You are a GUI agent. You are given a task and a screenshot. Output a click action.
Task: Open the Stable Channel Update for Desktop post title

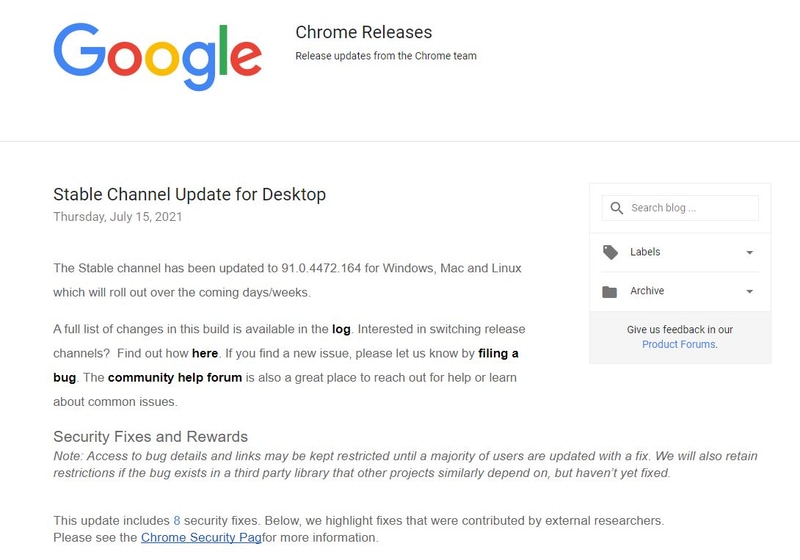[x=189, y=194]
